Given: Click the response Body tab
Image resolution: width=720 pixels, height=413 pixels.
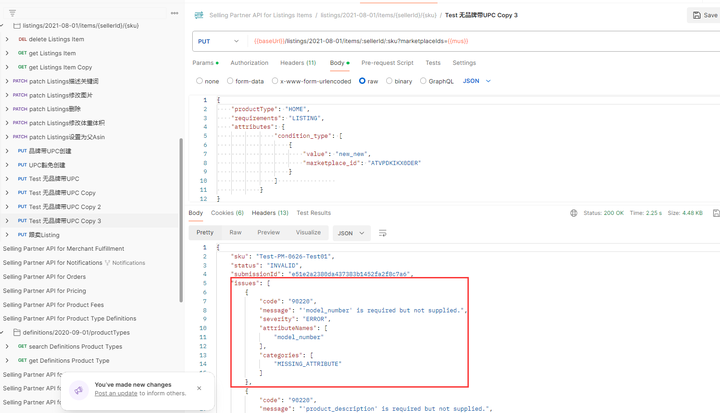Looking at the screenshot, I should (196, 213).
